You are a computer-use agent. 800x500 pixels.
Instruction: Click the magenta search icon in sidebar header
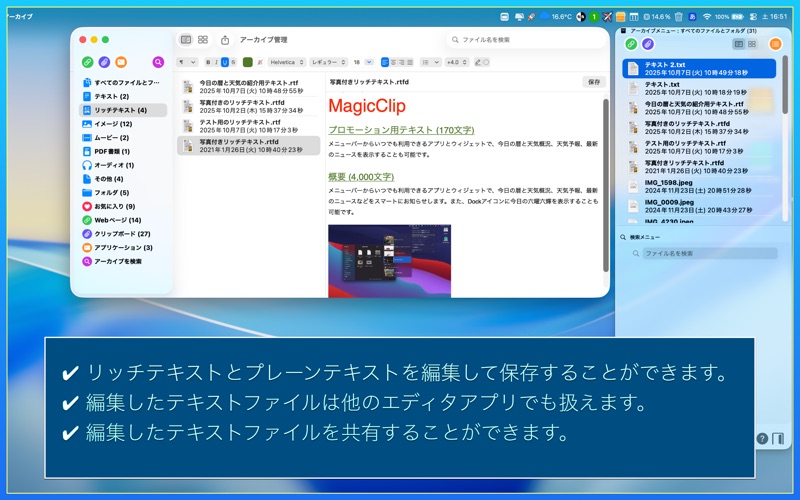(x=158, y=62)
